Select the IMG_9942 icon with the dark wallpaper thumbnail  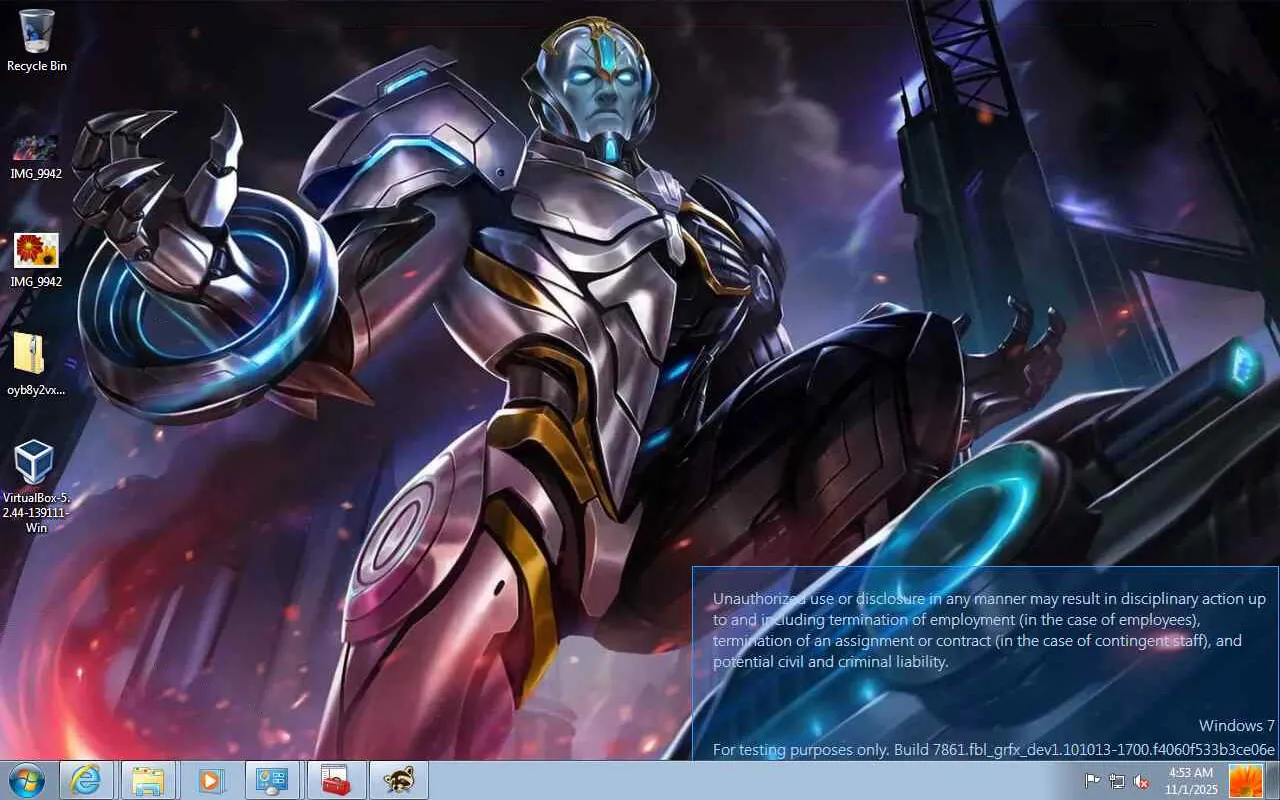36,156
